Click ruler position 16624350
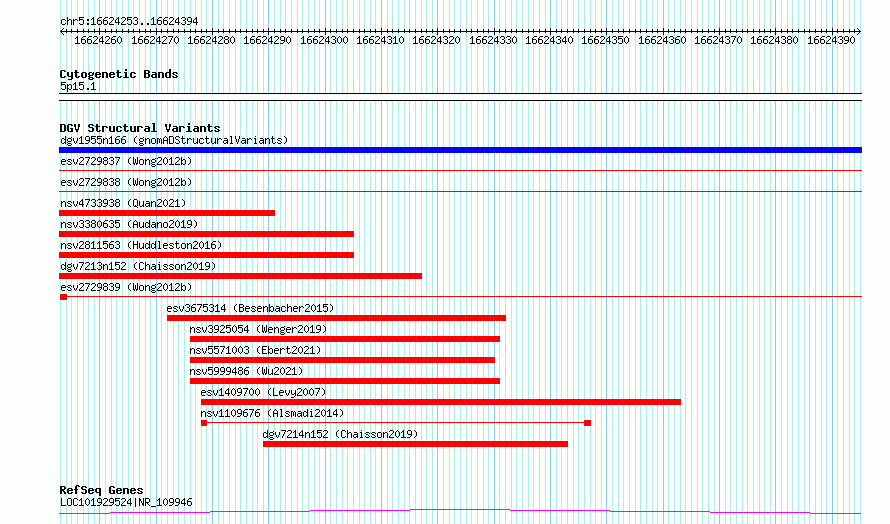890x524 pixels. click(x=606, y=40)
